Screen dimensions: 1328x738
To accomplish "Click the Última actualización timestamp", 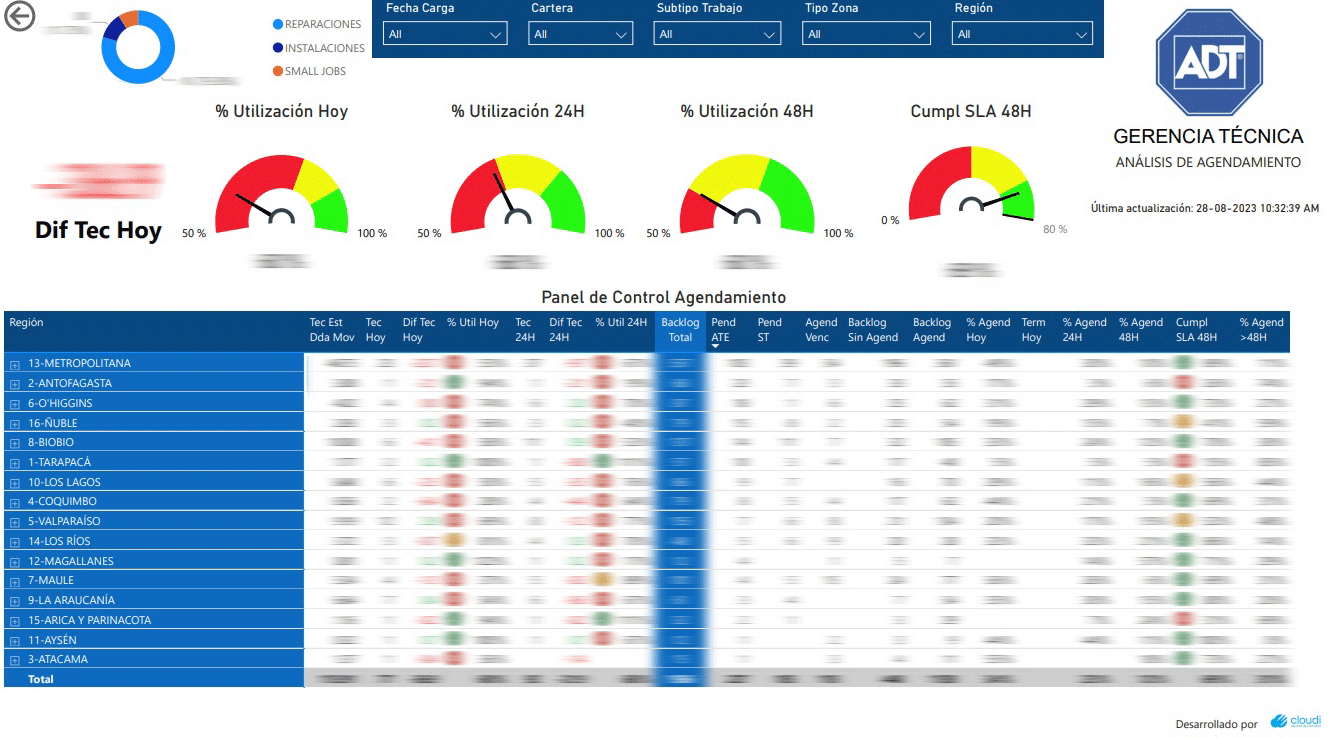I will click(1205, 208).
